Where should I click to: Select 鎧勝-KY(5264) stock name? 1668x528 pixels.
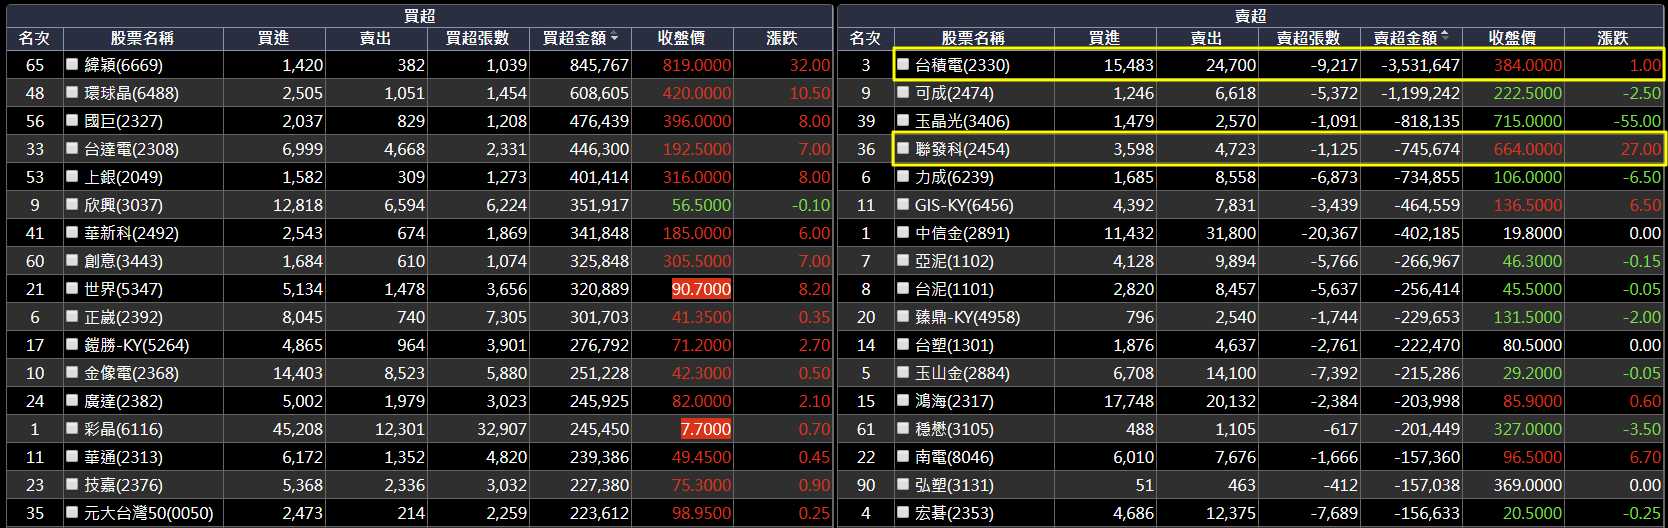pos(136,345)
